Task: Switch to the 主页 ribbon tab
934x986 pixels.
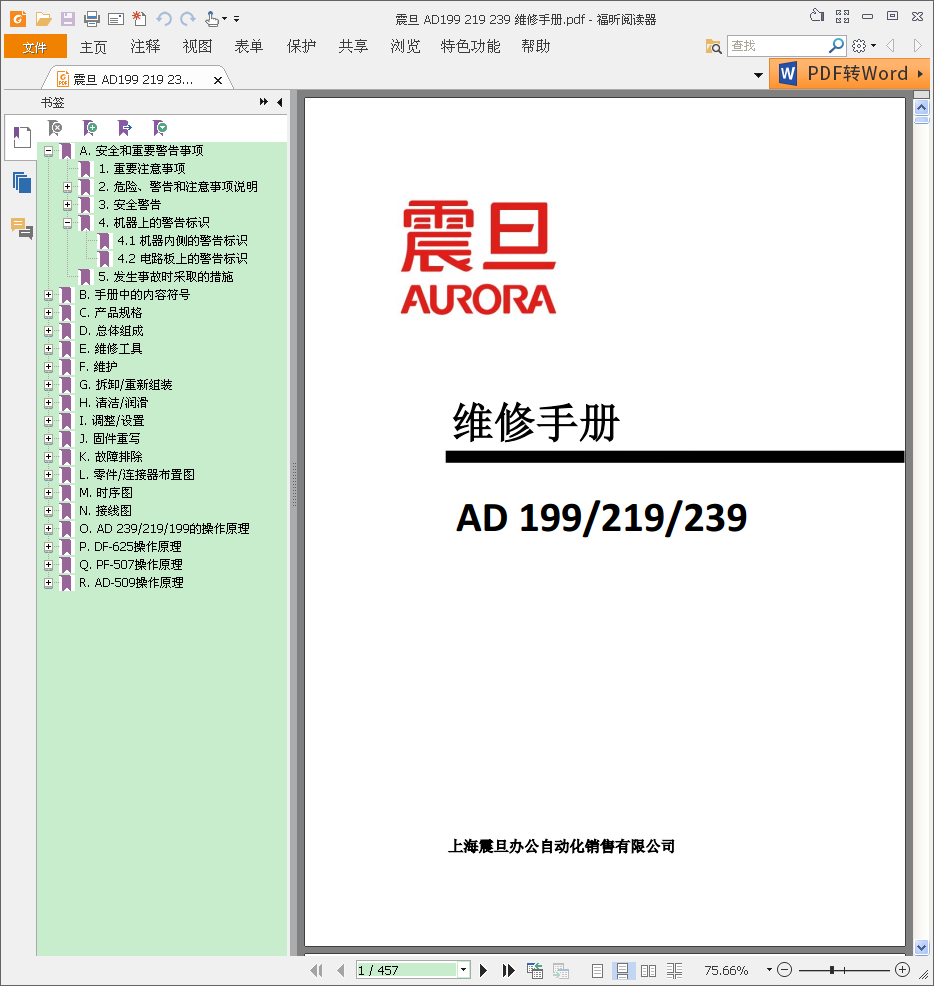Action: pos(94,47)
